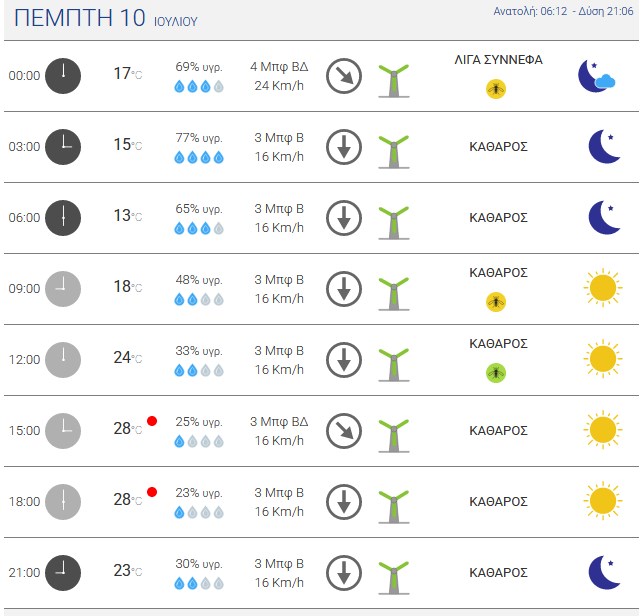Click the 00:00 dark clock icon
The height and width of the screenshot is (616, 641).
(63, 76)
